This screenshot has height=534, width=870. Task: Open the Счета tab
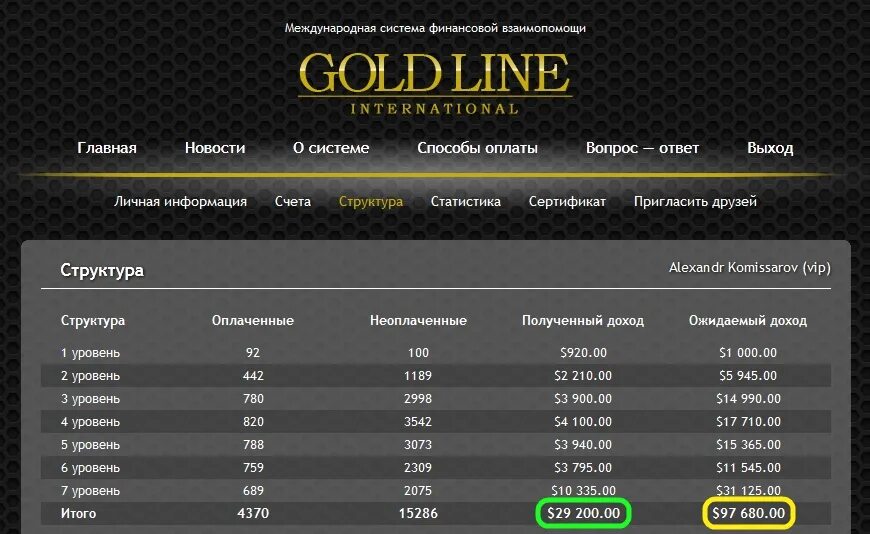click(293, 201)
